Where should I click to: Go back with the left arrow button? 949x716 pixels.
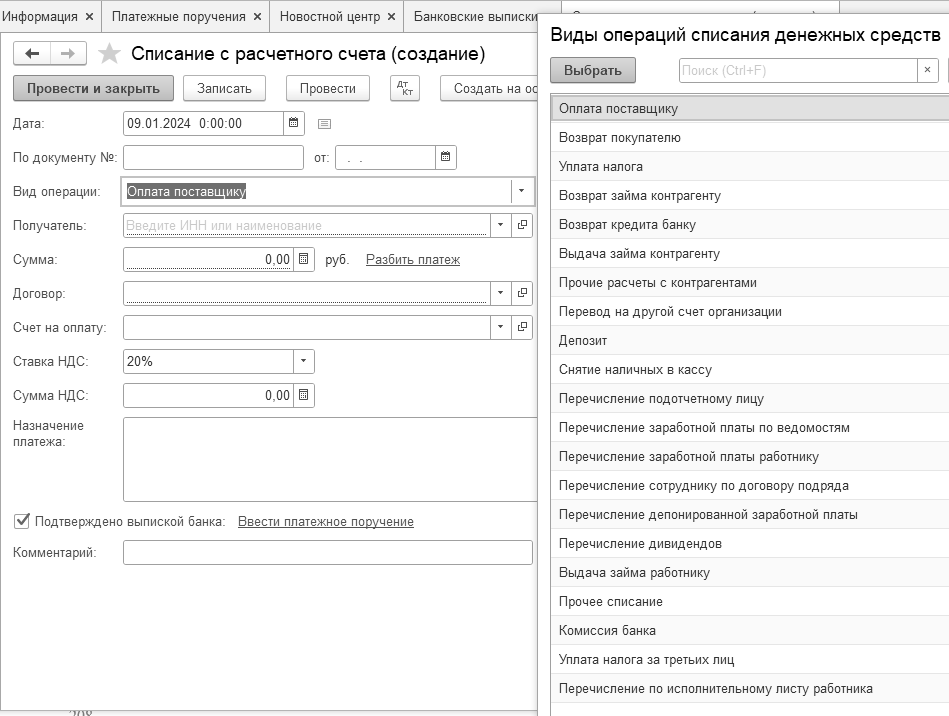coord(32,54)
